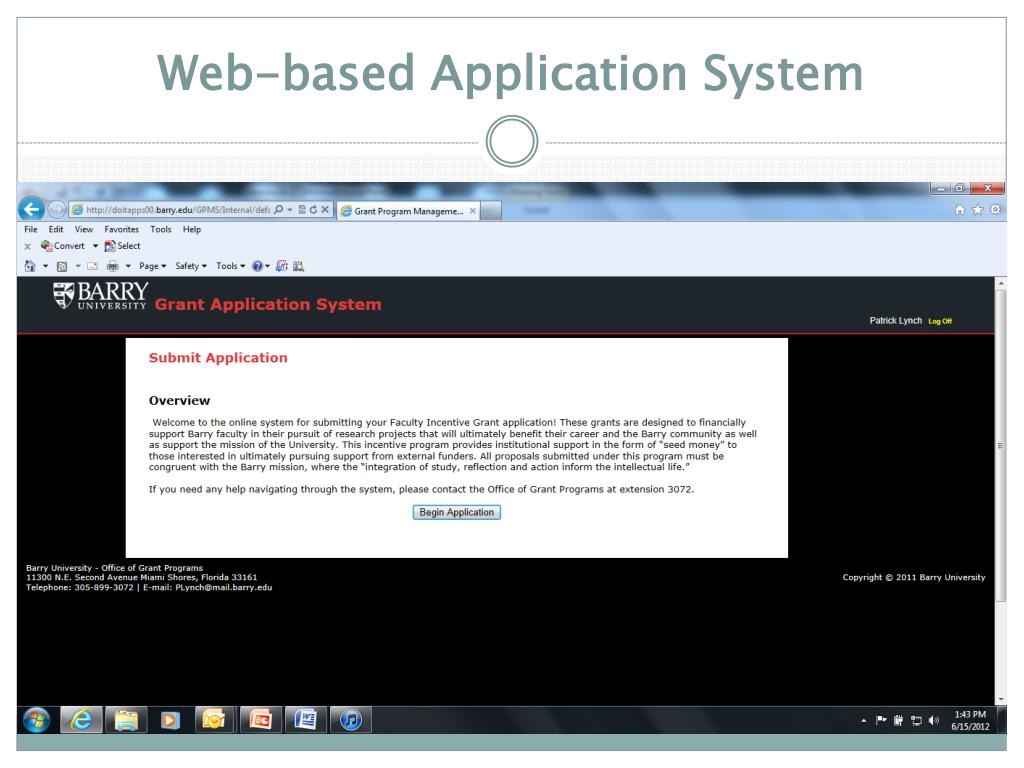Click the browser Forward arrow button
This screenshot has height=768, width=1024.
tap(57, 209)
